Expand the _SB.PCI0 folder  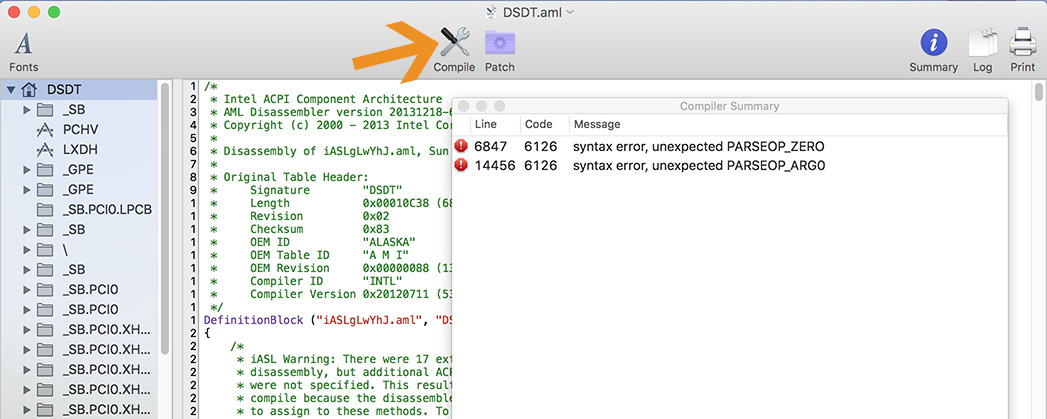pyautogui.click(x=27, y=289)
